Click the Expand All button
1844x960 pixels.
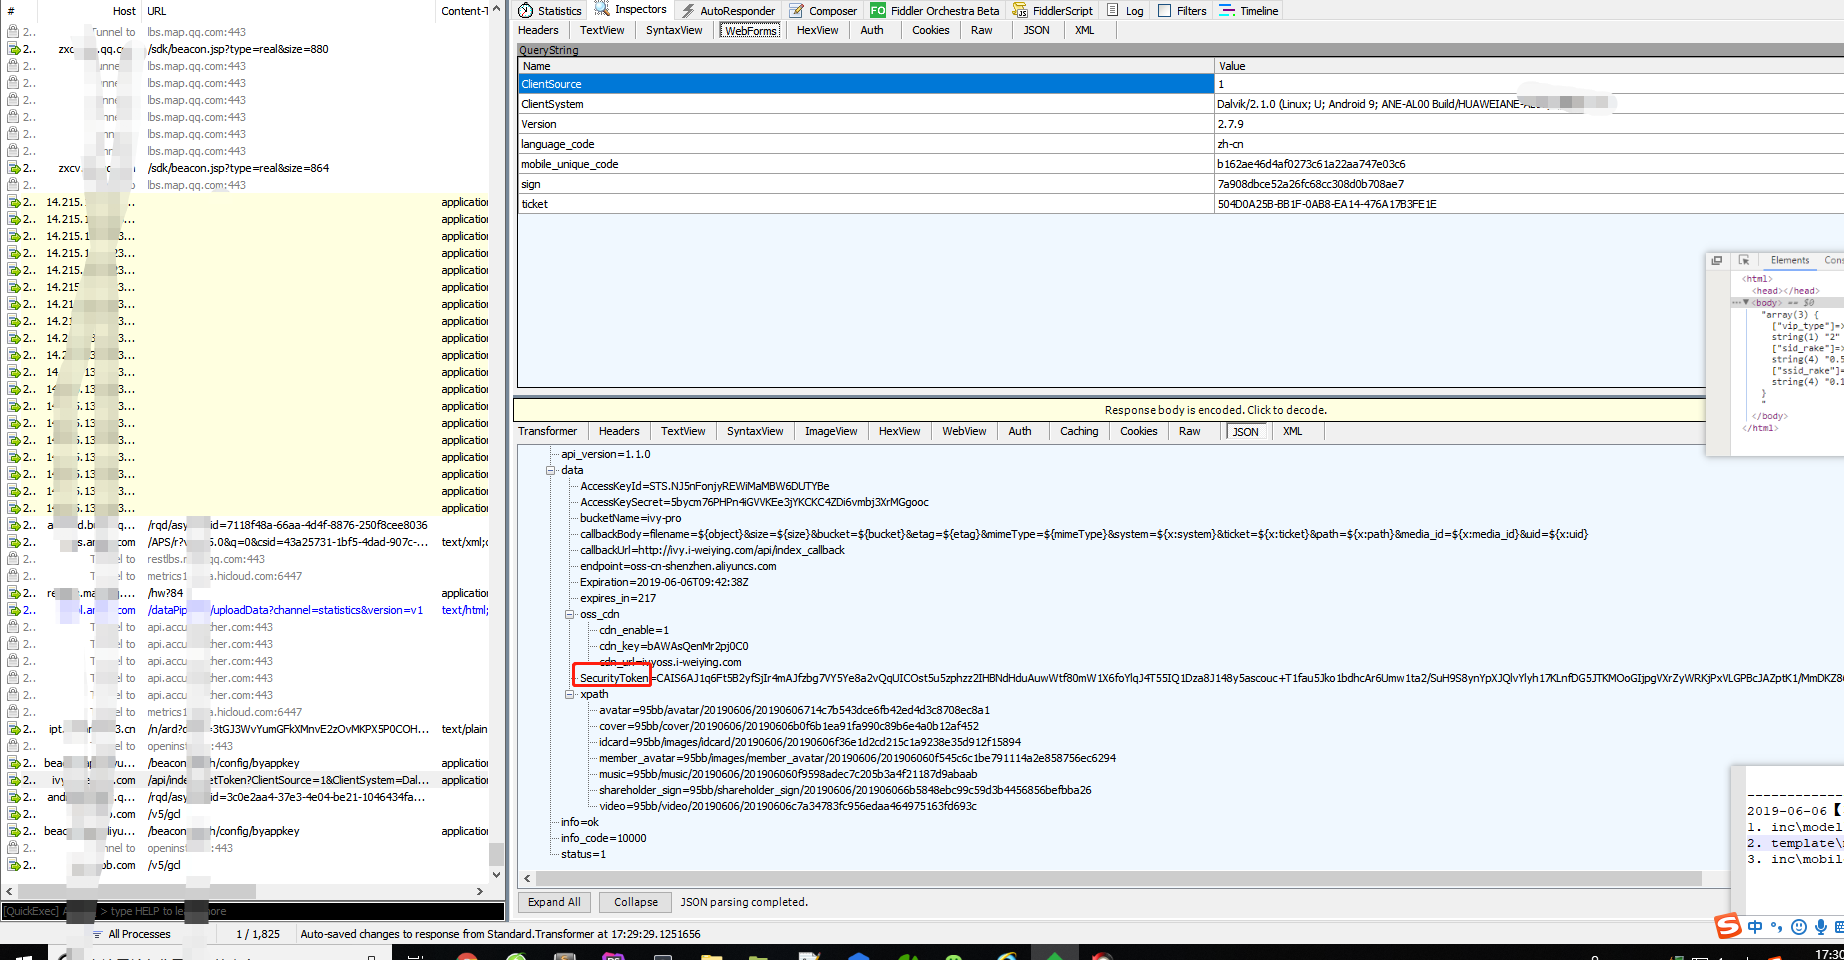(x=554, y=901)
